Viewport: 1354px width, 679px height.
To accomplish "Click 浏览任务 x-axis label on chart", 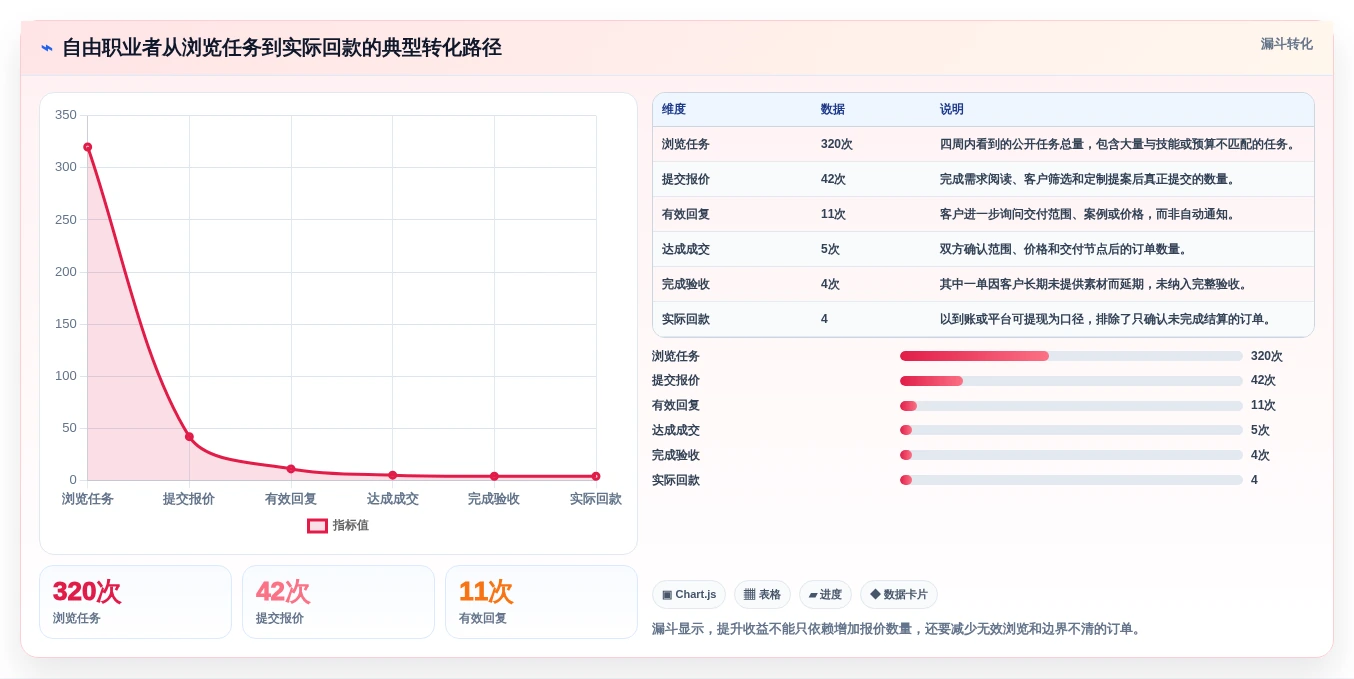I will click(88, 499).
